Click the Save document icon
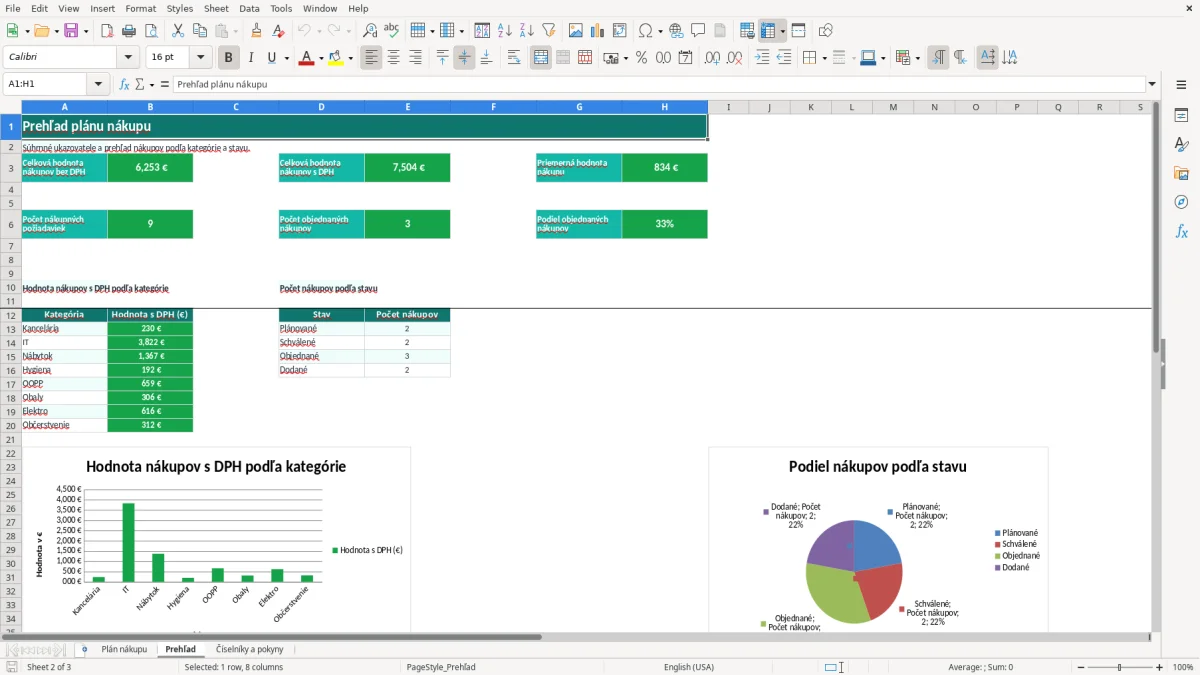1200x675 pixels. [x=71, y=31]
